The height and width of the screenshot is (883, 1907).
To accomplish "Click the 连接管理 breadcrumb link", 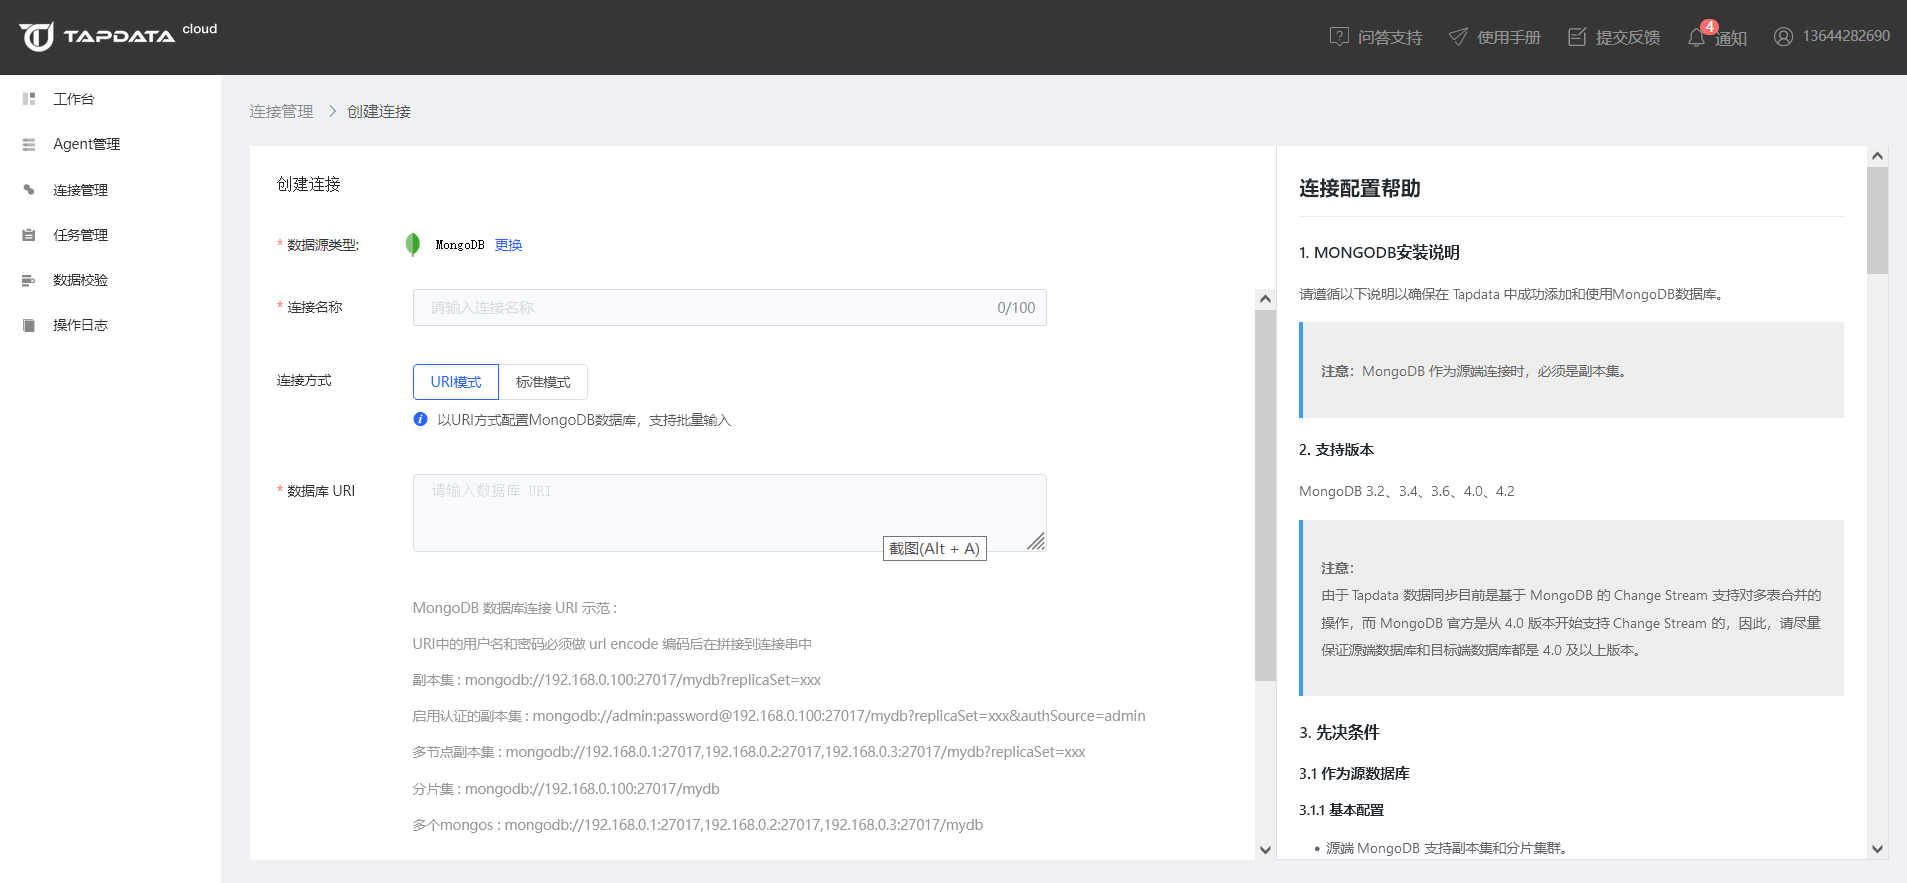I will point(281,111).
